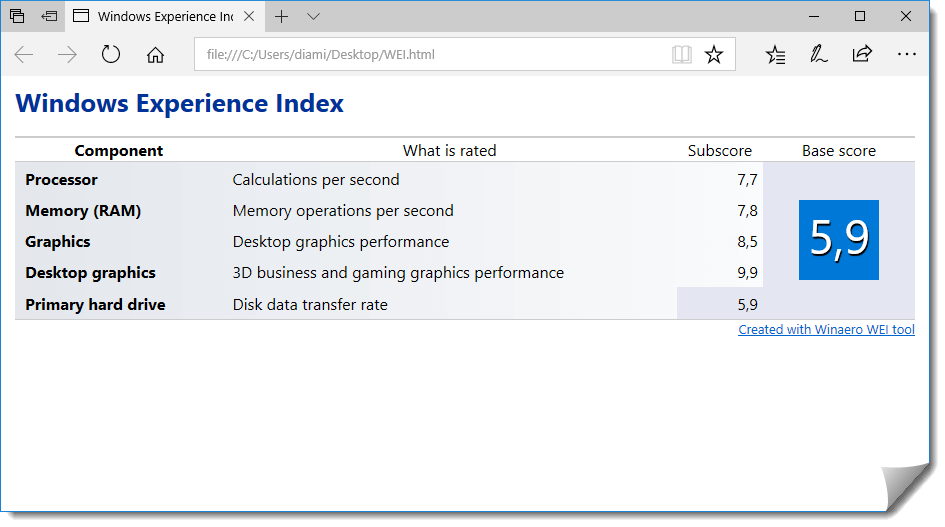Image resolution: width=945 pixels, height=527 pixels.
Task: Click the address bar with WEI.html path
Action: point(430,55)
